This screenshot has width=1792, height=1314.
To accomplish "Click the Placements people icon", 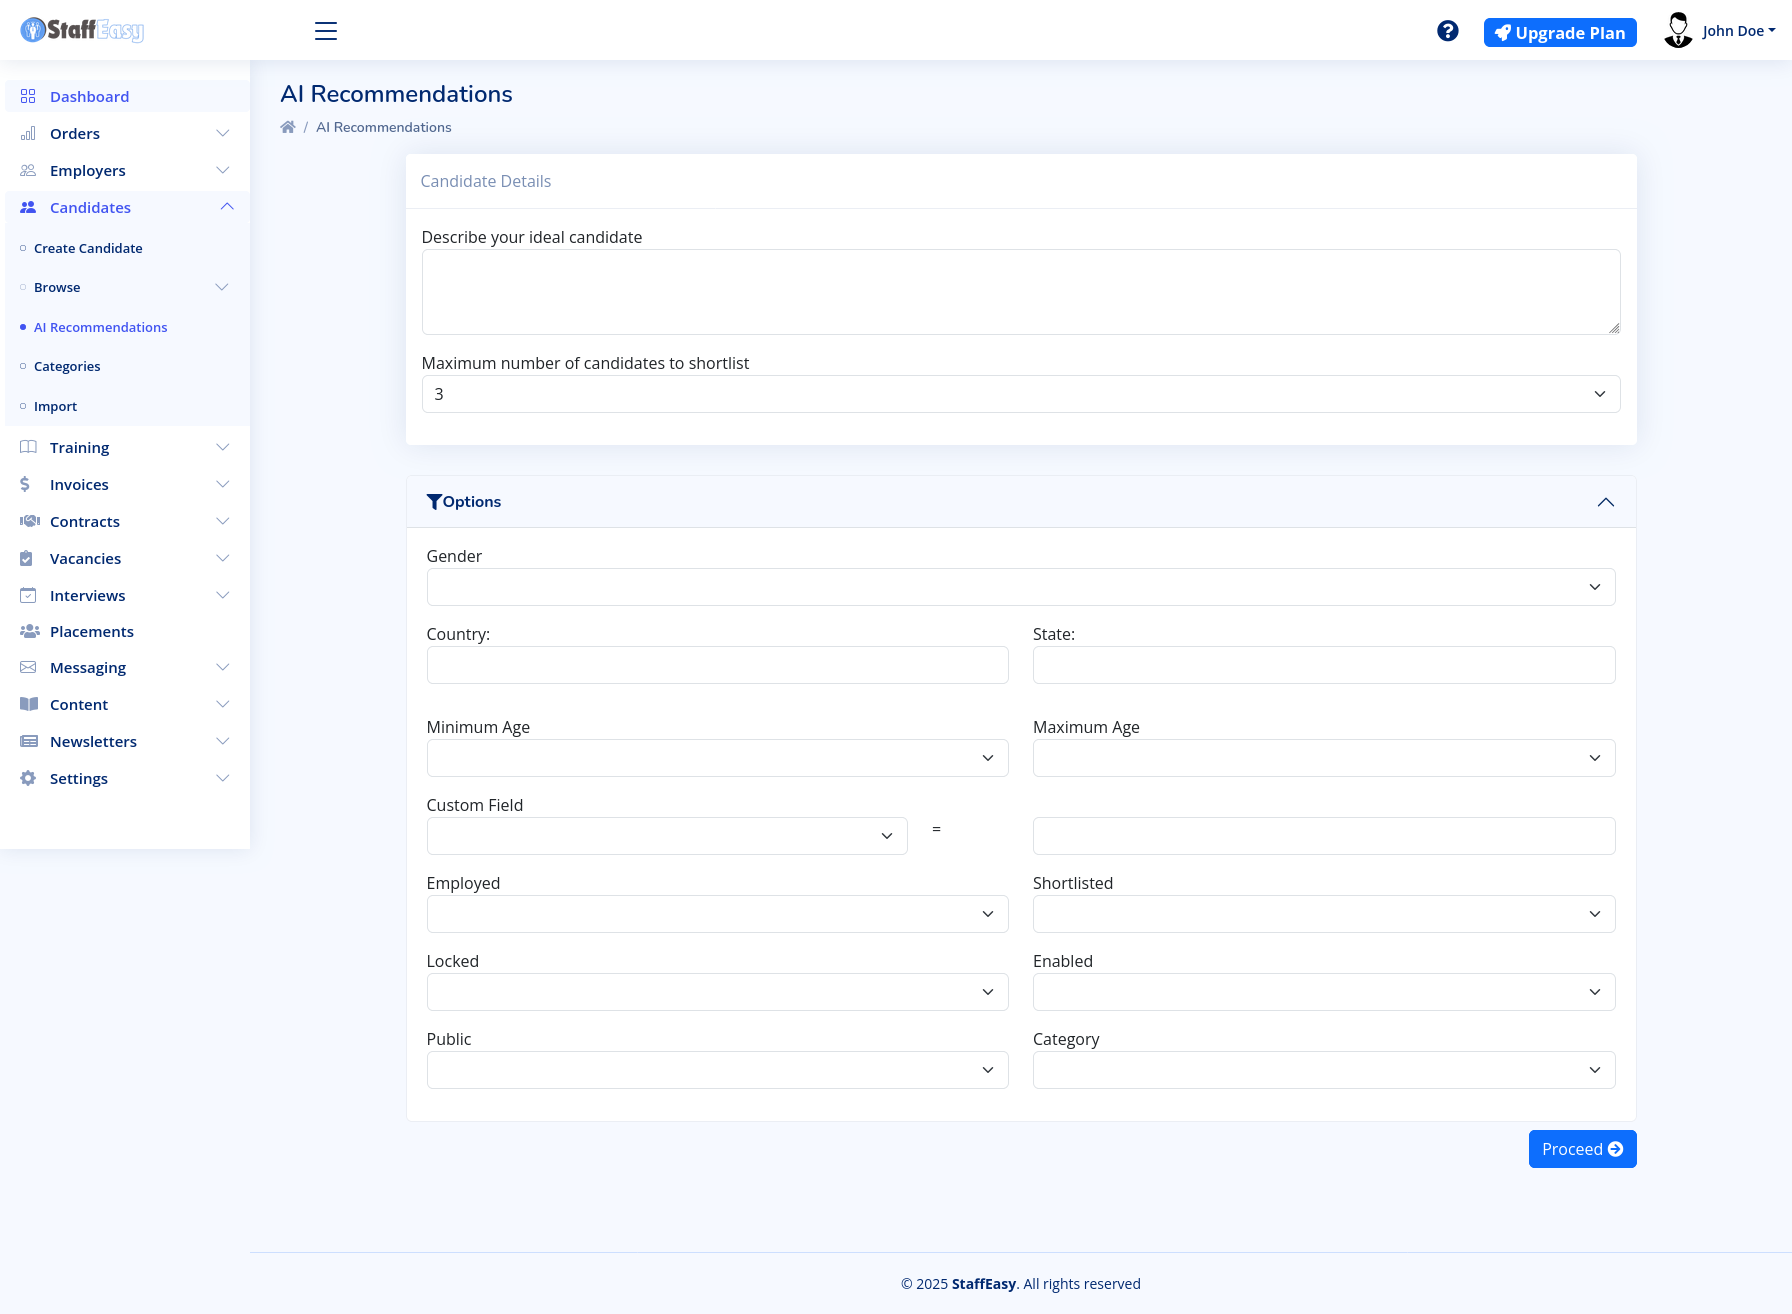I will tap(29, 632).
